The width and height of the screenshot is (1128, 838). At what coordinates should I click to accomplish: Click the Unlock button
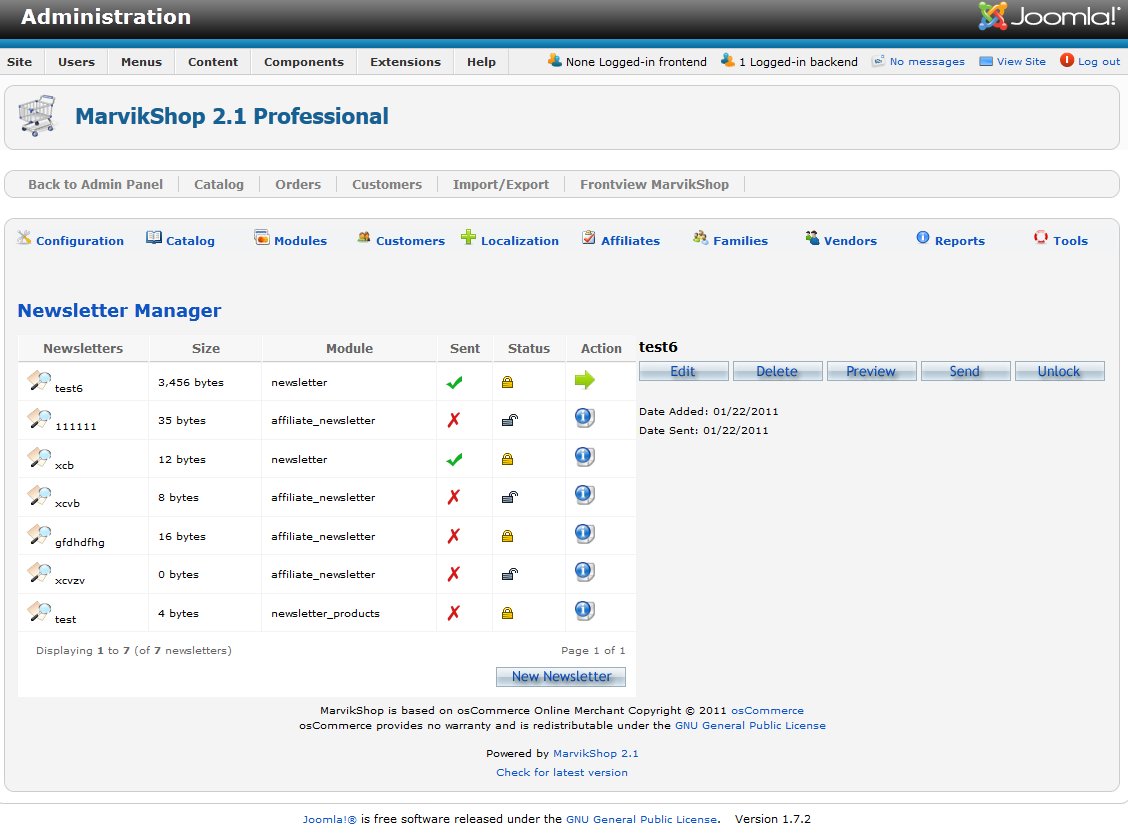tap(1059, 371)
